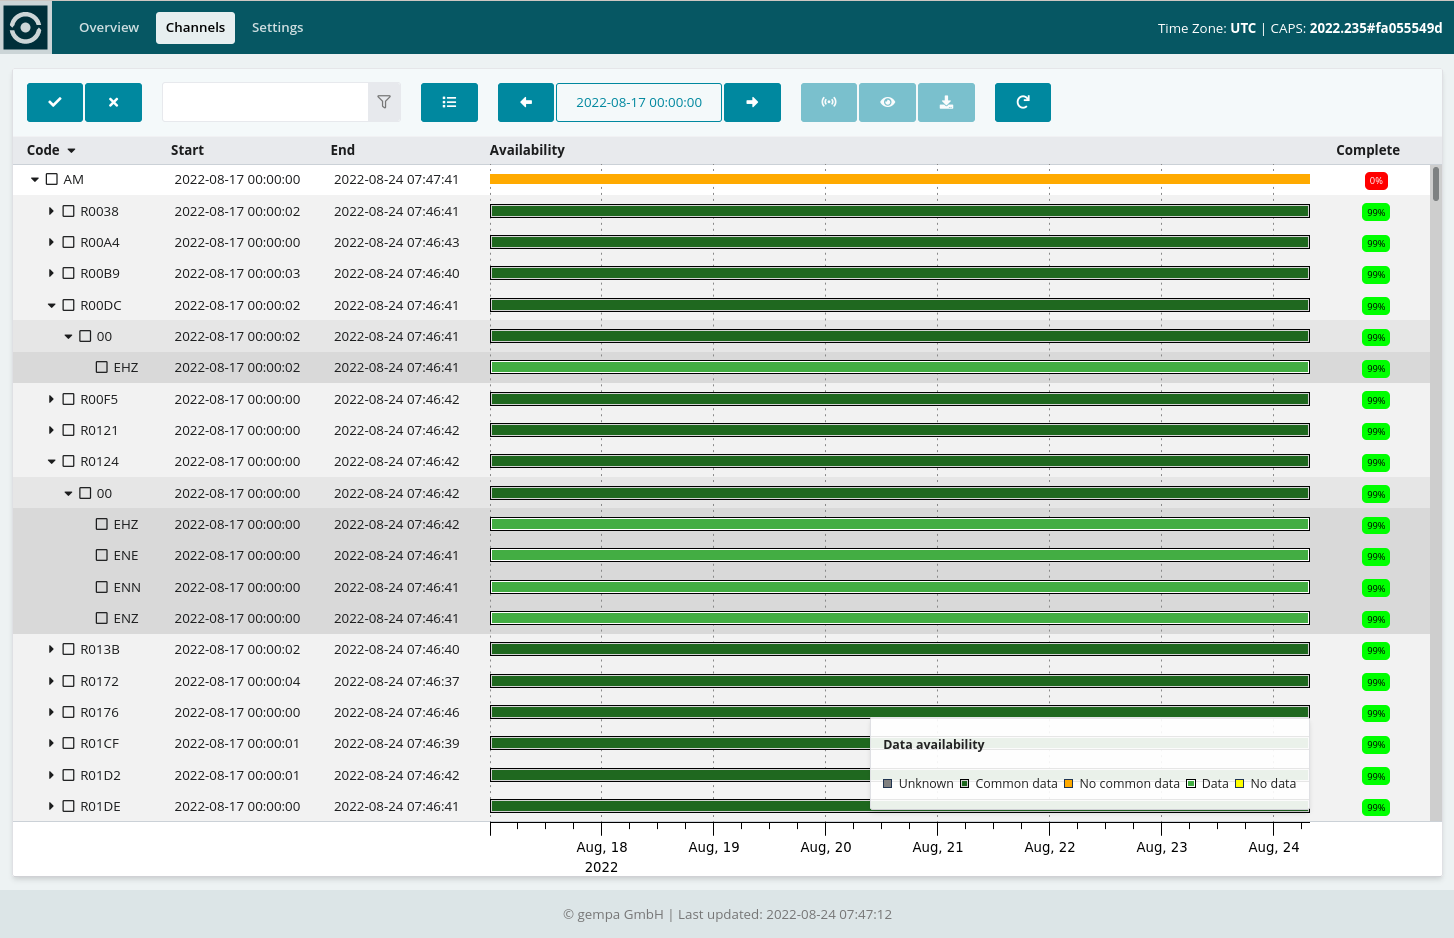Click the filter funnel icon
Viewport: 1454px width, 938px height.
384,102
